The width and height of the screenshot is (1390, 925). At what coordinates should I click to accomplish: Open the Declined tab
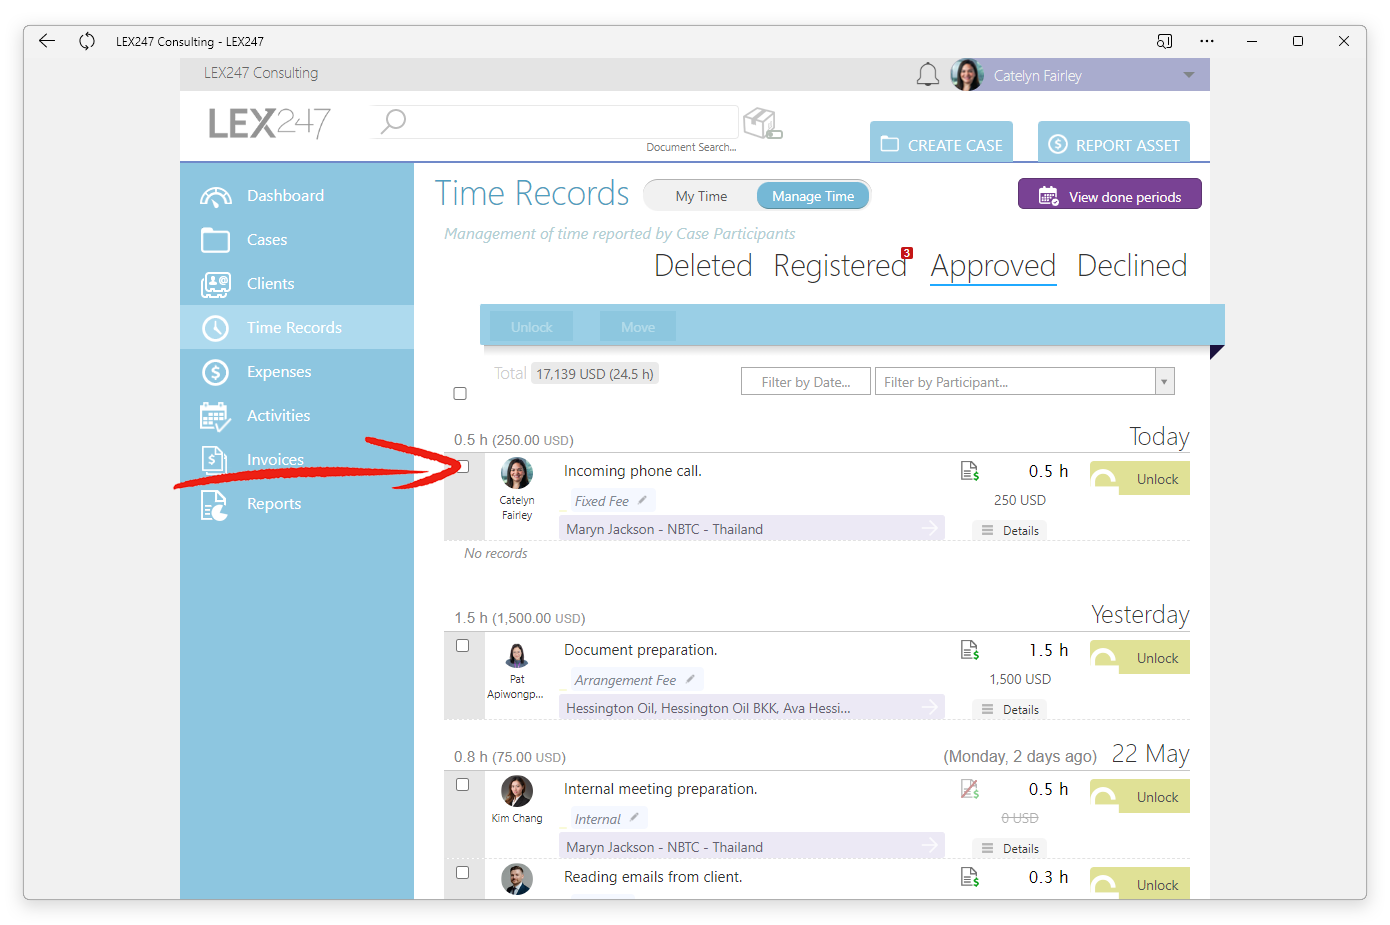pyautogui.click(x=1132, y=266)
